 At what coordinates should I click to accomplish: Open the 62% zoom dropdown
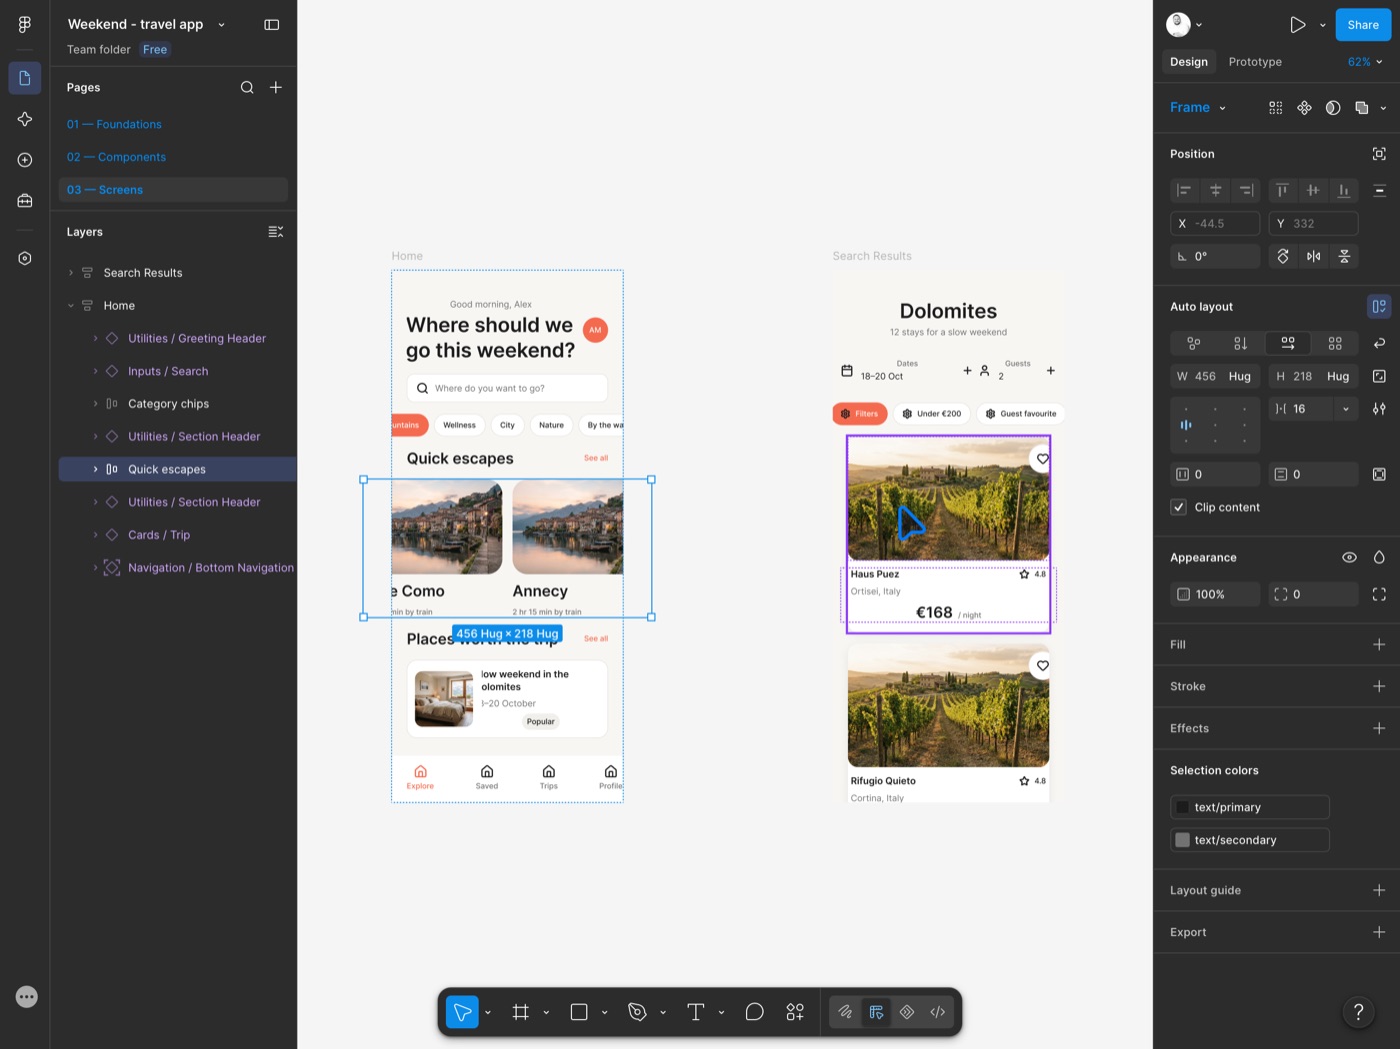point(1365,62)
